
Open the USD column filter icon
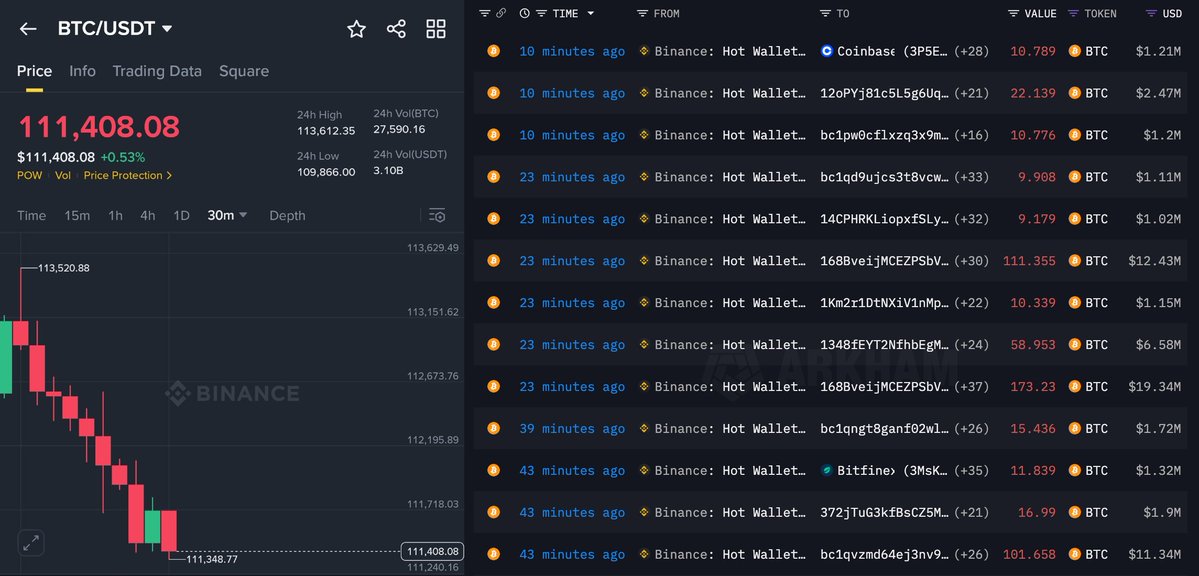[x=1152, y=13]
